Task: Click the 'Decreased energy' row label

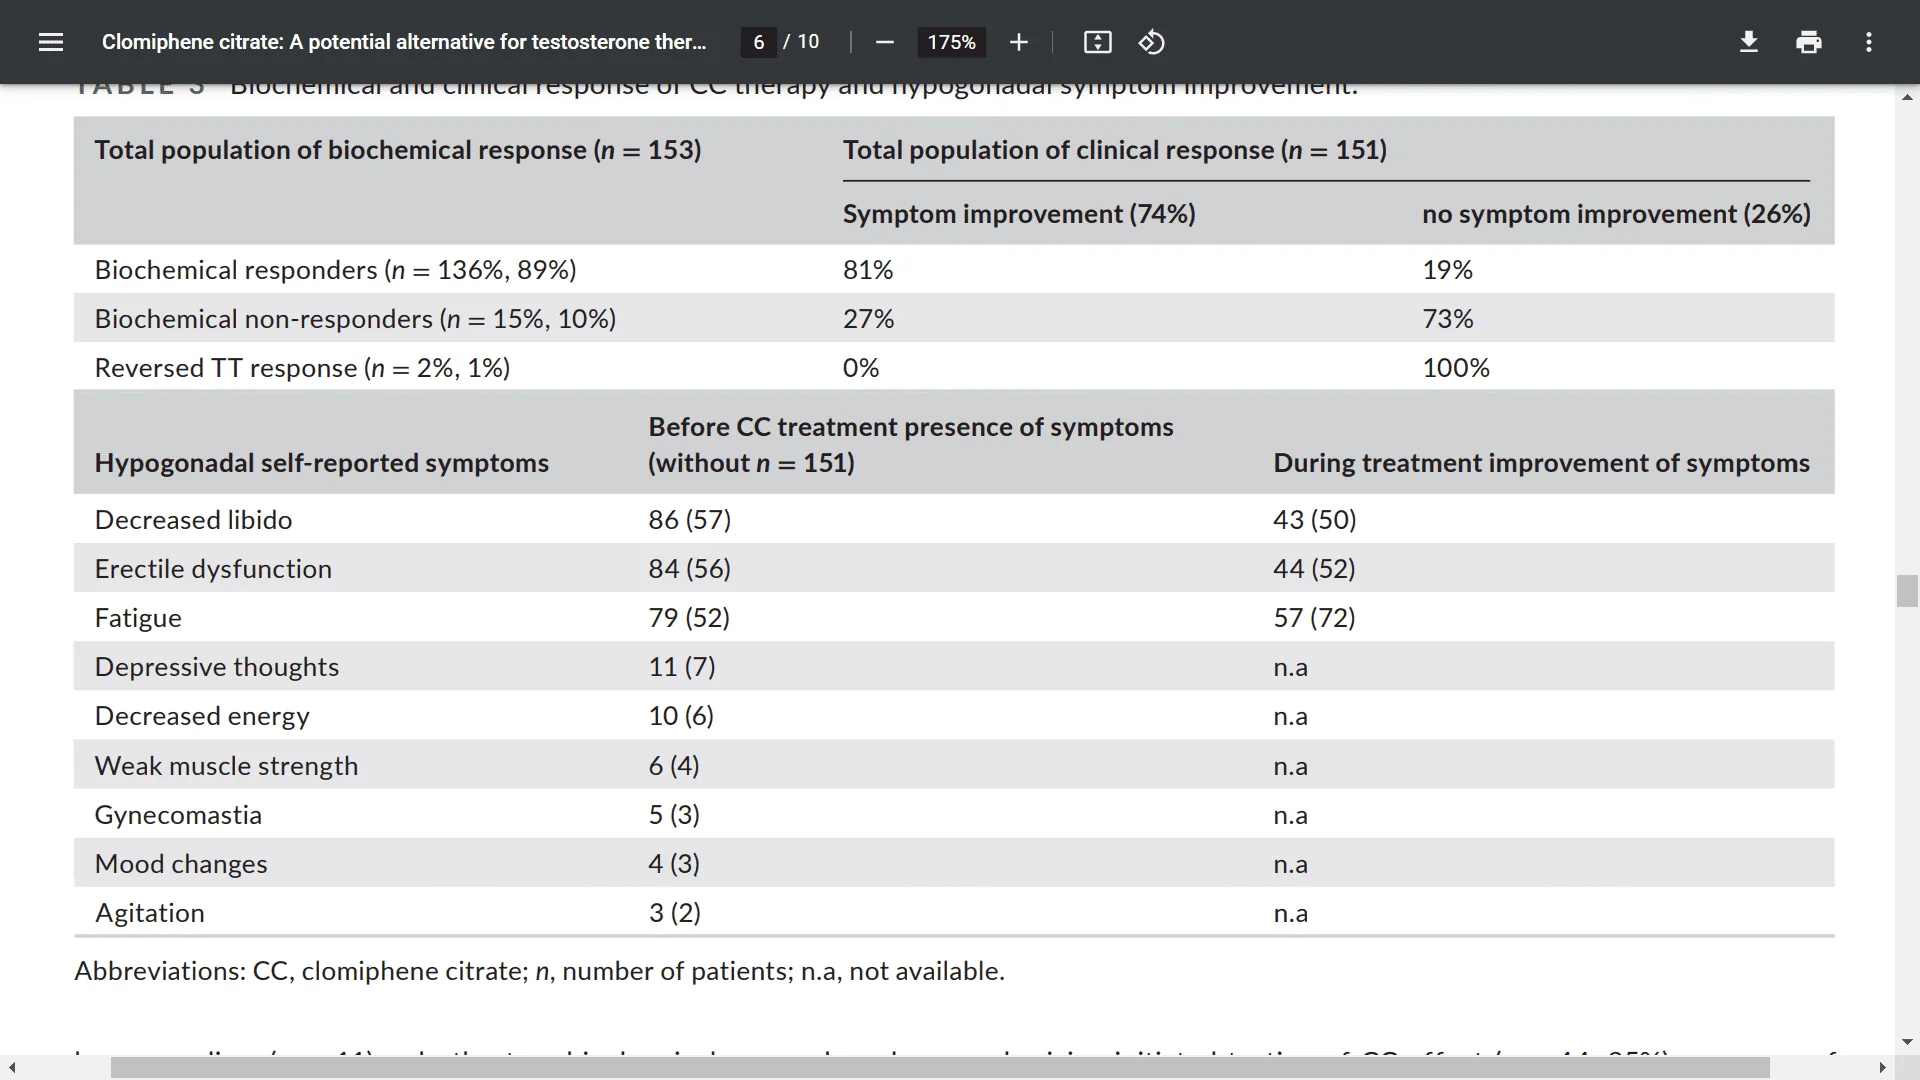Action: [202, 716]
